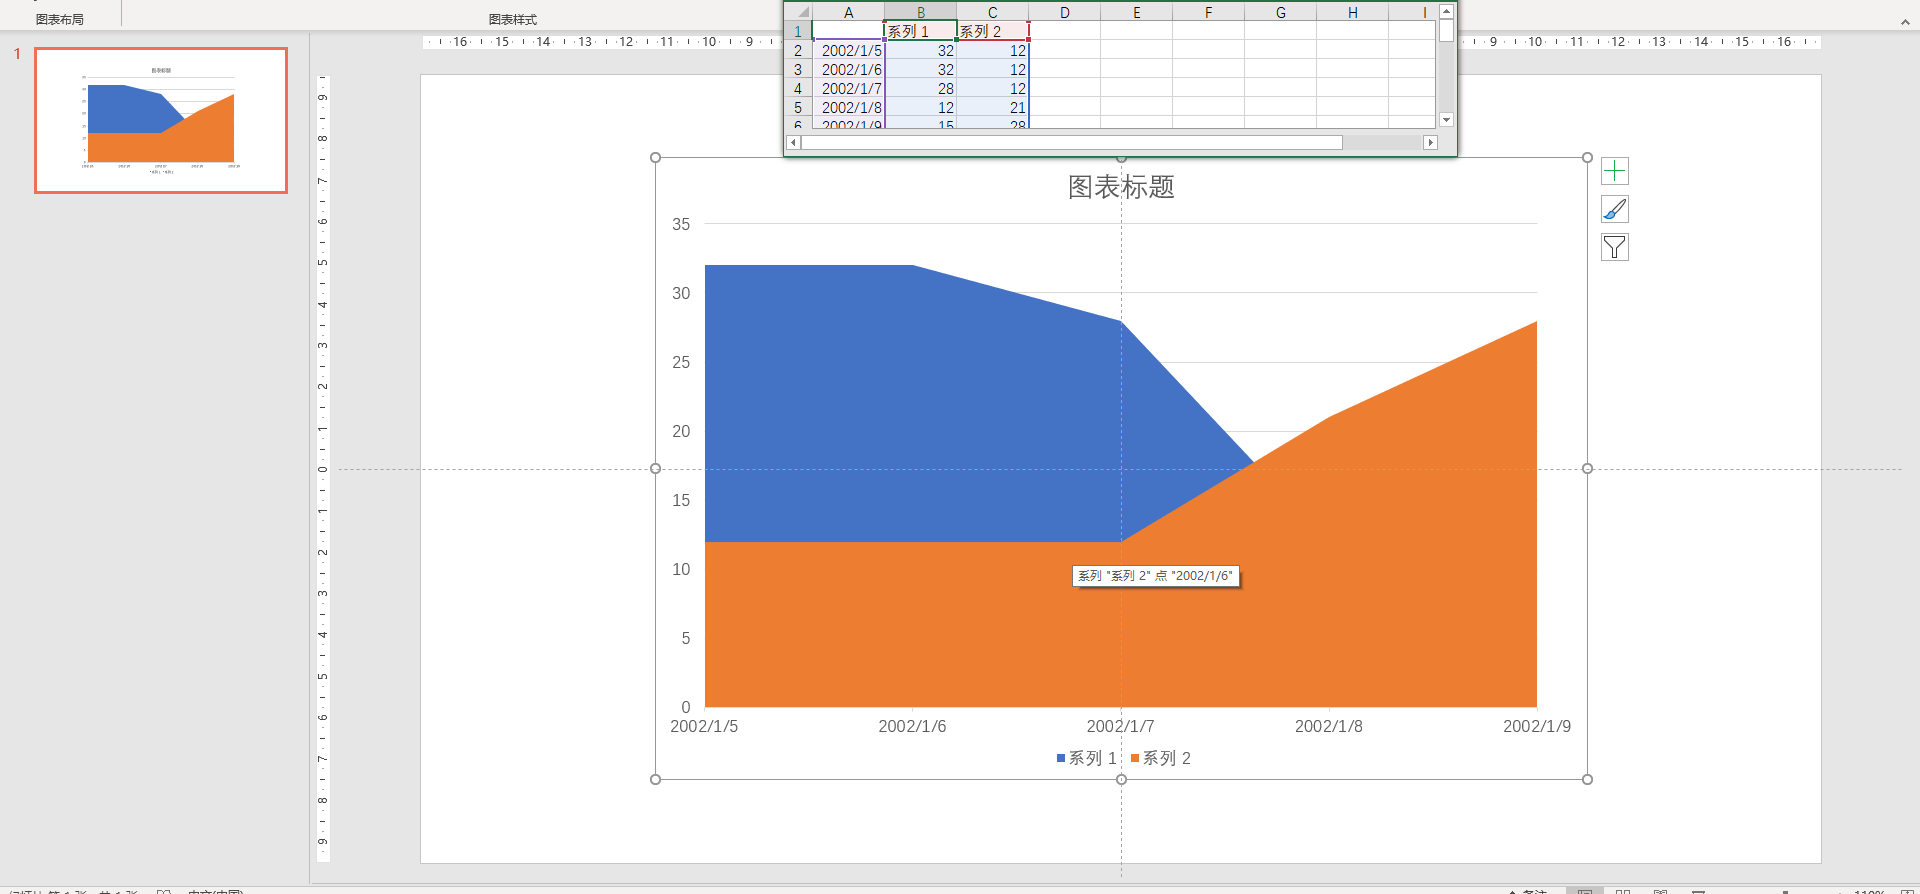Click the vertical axis value 20
1920x894 pixels.
pos(681,431)
